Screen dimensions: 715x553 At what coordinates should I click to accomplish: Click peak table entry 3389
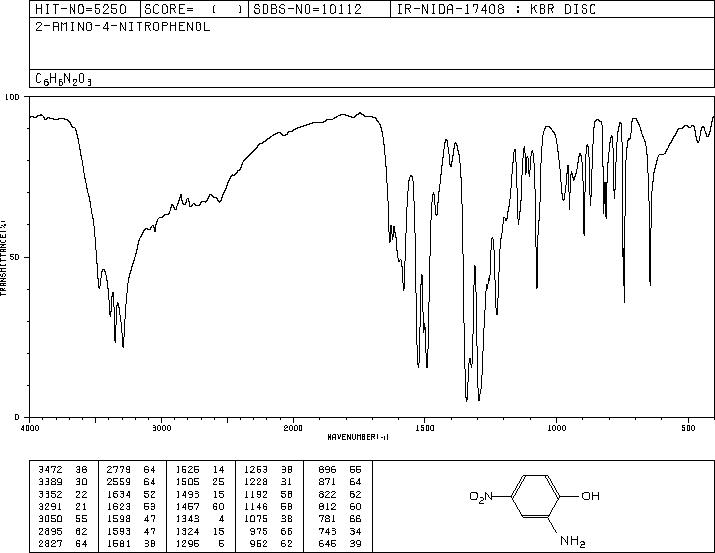point(50,482)
